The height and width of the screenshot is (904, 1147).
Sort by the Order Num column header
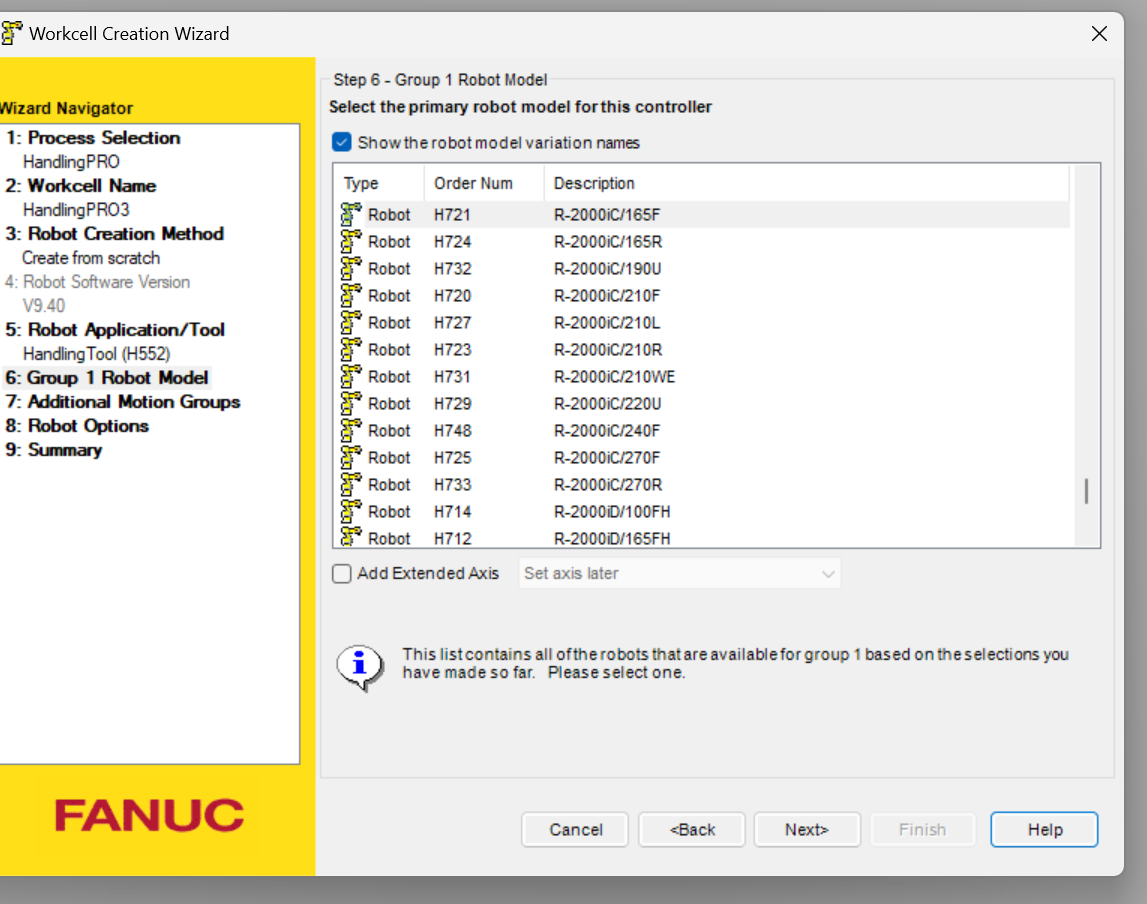click(x=484, y=183)
